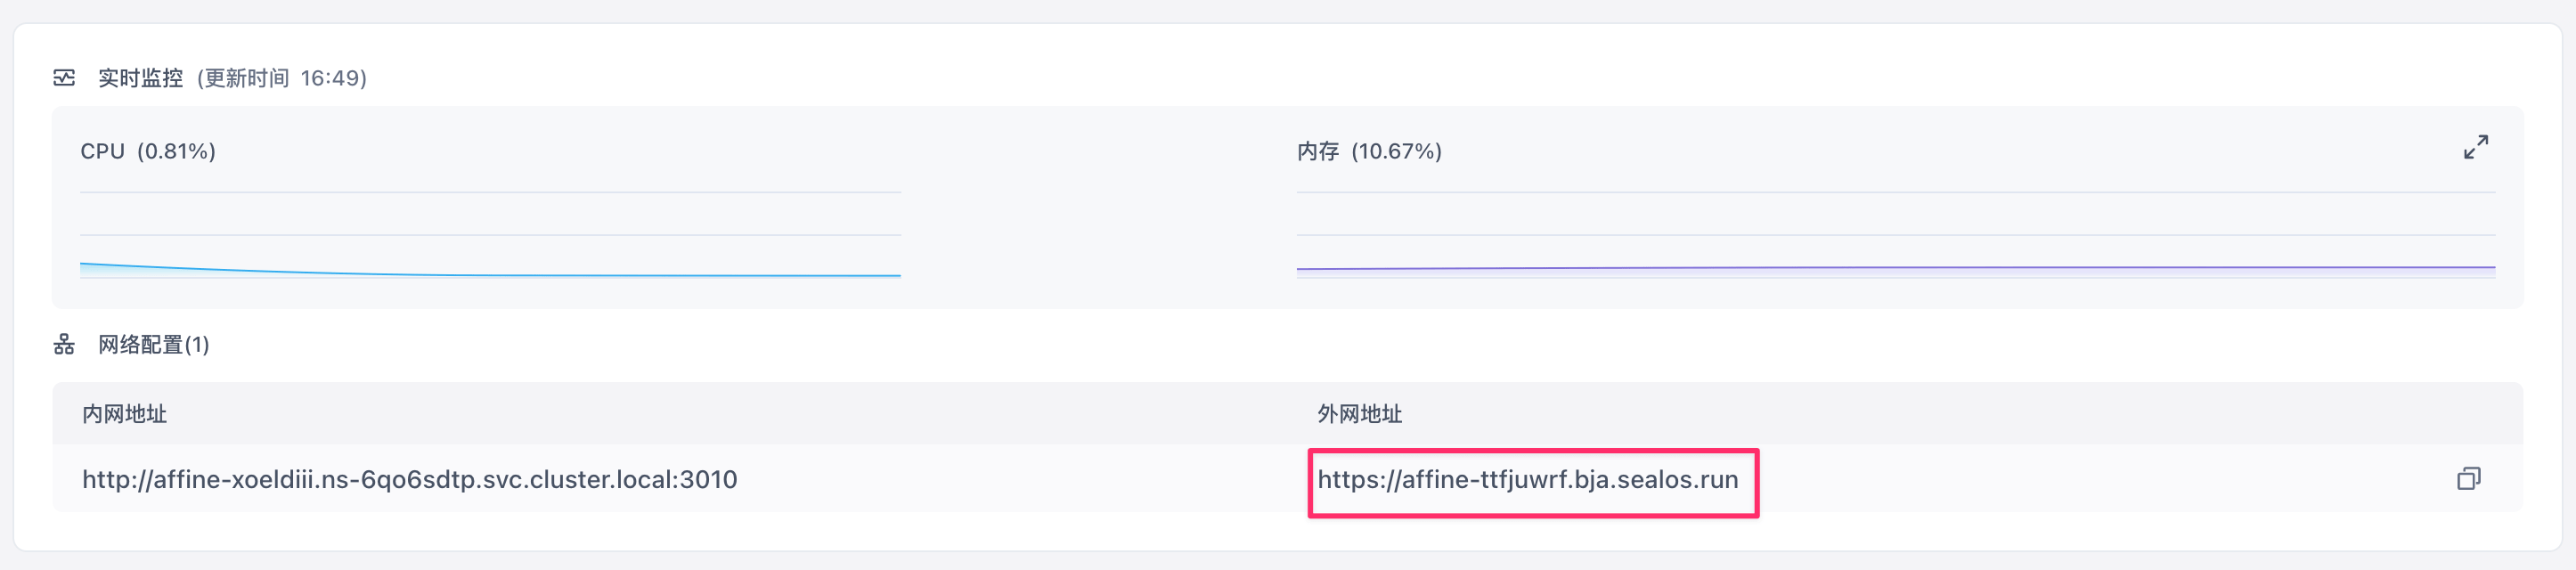Click the 外网地址 column header
Image resolution: width=2576 pixels, height=570 pixels.
1359,414
